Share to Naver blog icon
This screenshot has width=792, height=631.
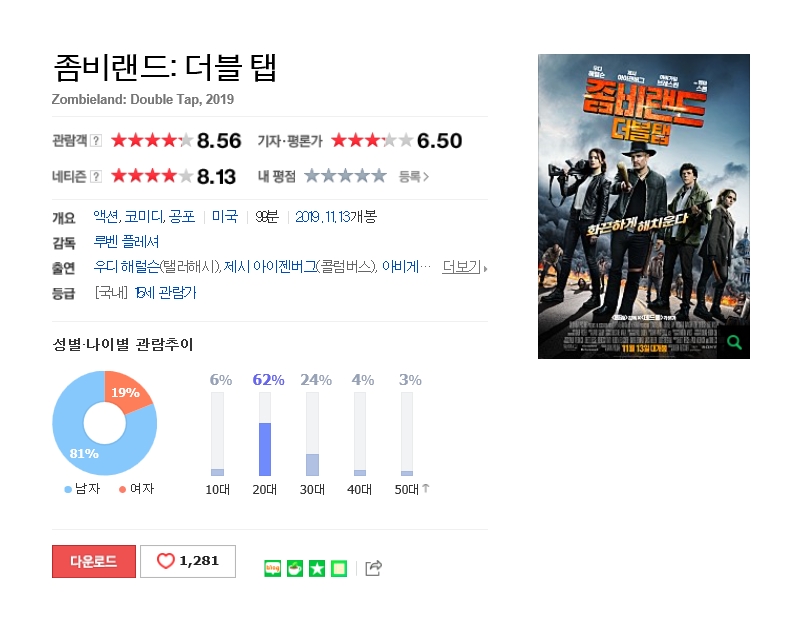[273, 568]
